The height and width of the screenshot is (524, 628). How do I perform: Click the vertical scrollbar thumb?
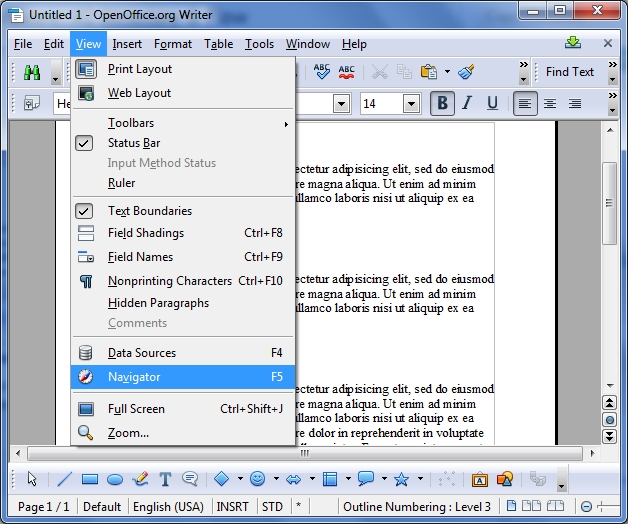click(610, 203)
